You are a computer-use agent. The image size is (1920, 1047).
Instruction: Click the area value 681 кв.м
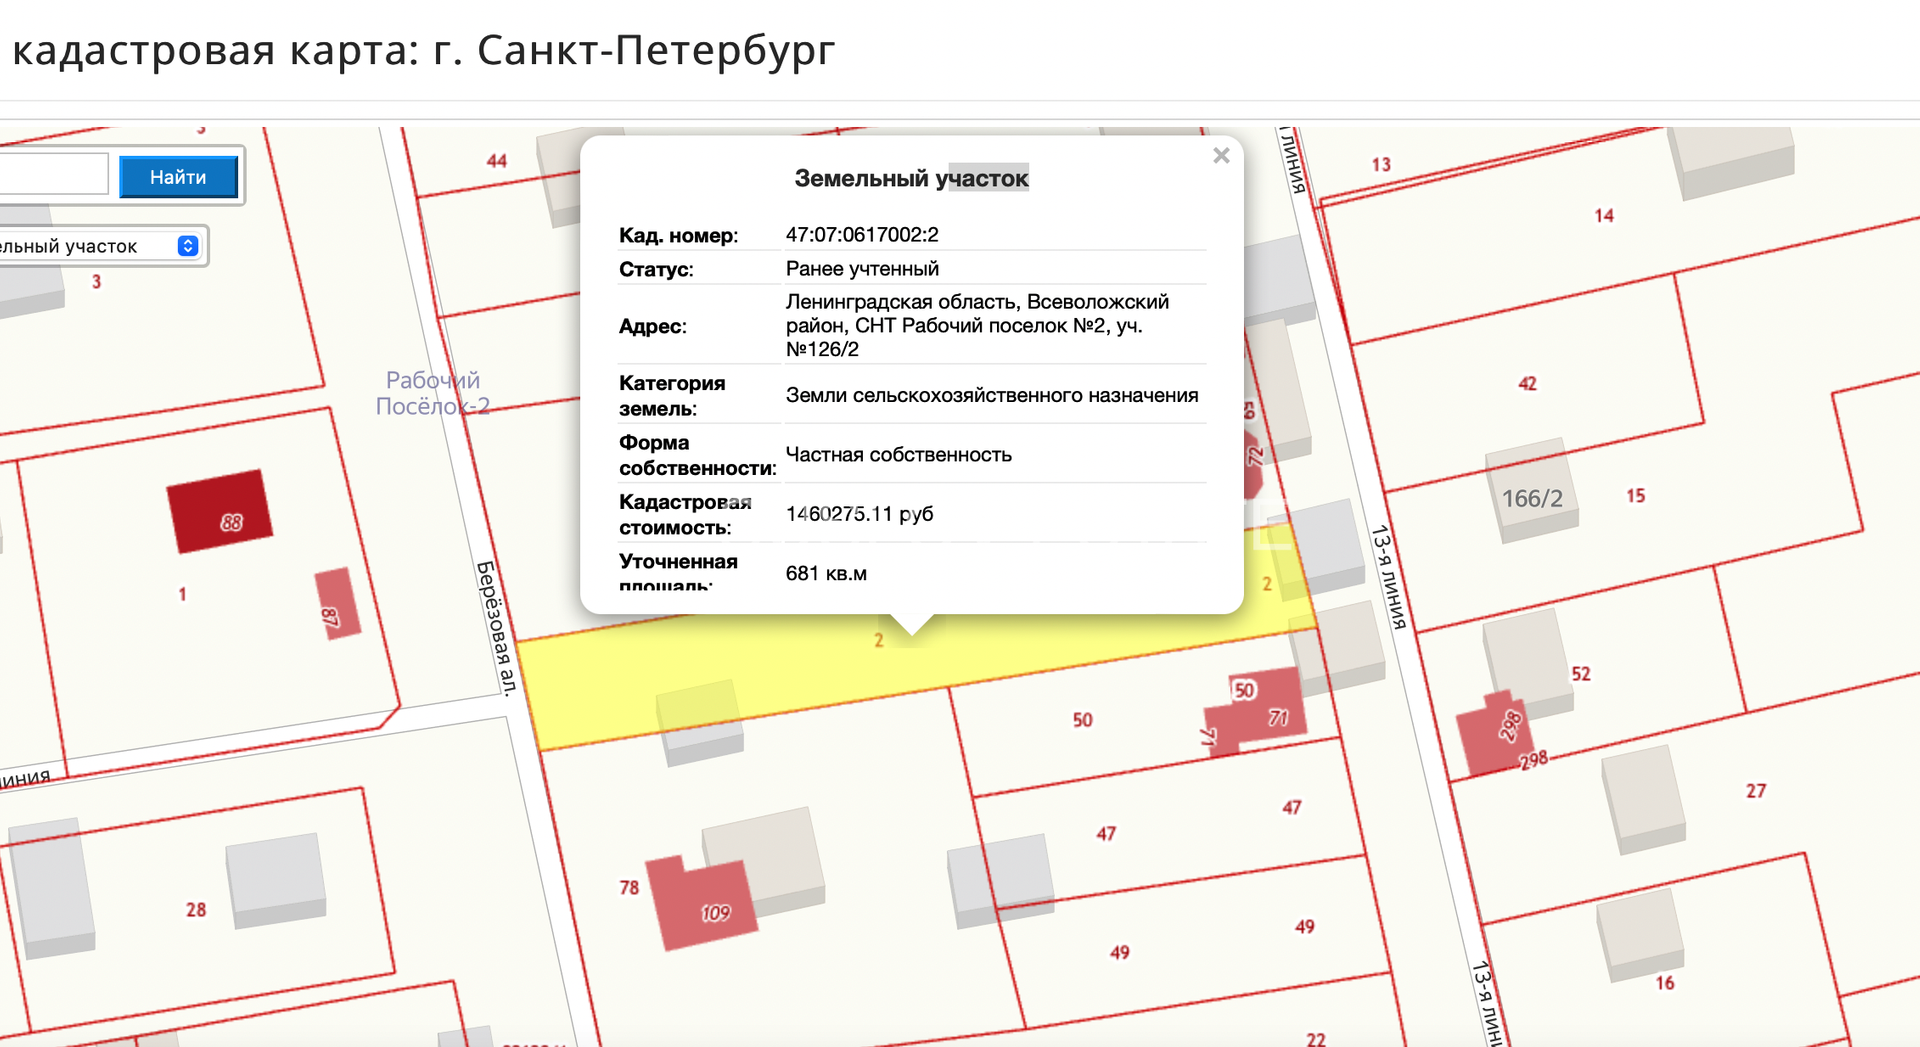pos(826,574)
